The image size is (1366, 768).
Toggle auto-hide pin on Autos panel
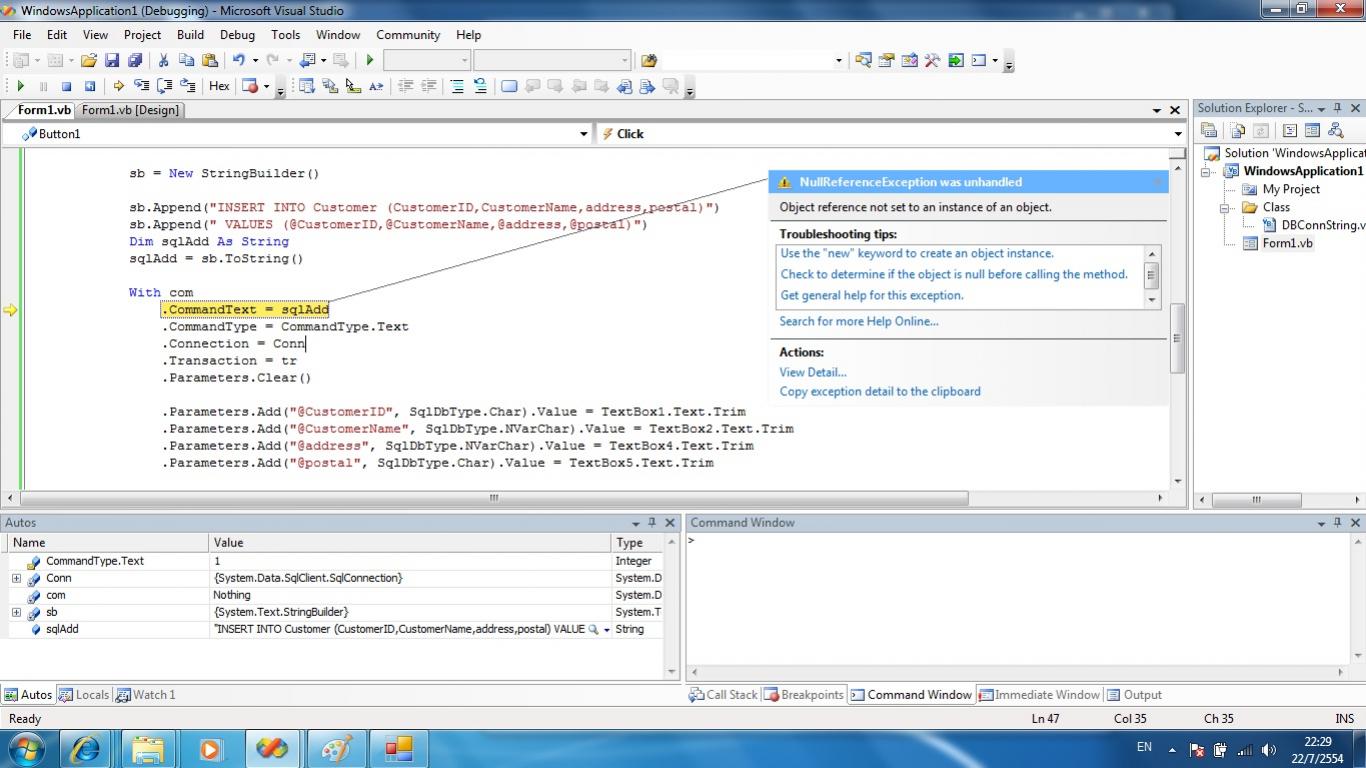click(652, 523)
